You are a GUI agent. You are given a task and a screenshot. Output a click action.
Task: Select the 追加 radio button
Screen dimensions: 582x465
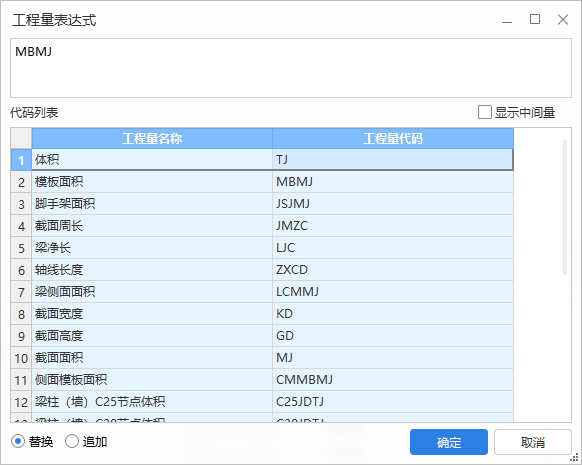coord(72,442)
